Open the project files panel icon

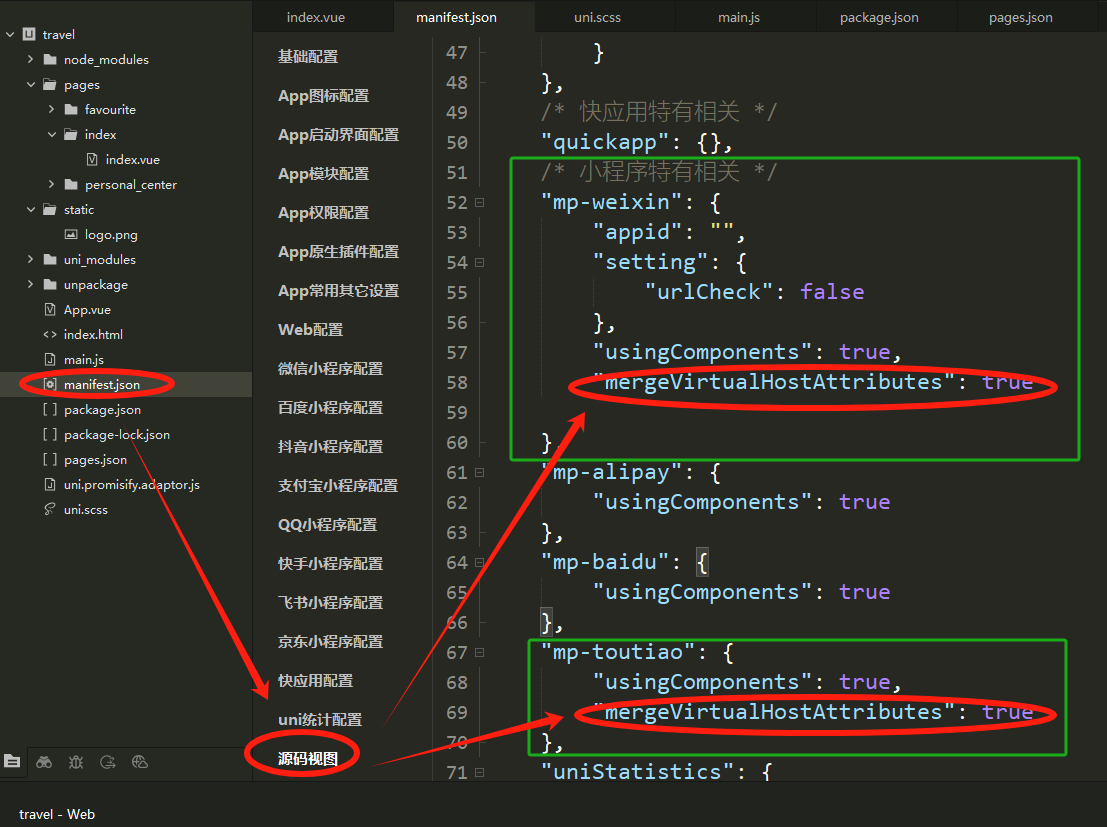(12, 762)
